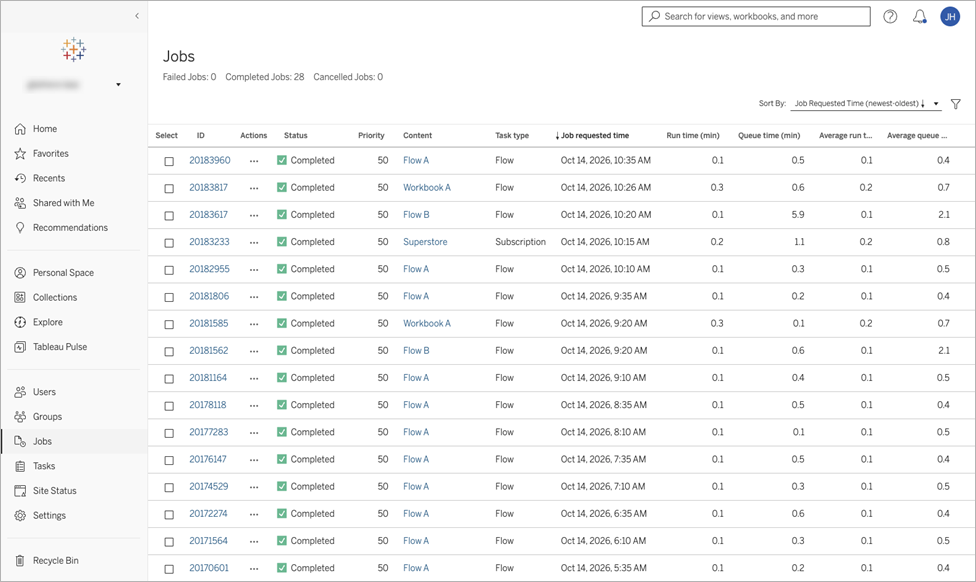
Task: Sort by the Content column header
Action: [x=417, y=136]
